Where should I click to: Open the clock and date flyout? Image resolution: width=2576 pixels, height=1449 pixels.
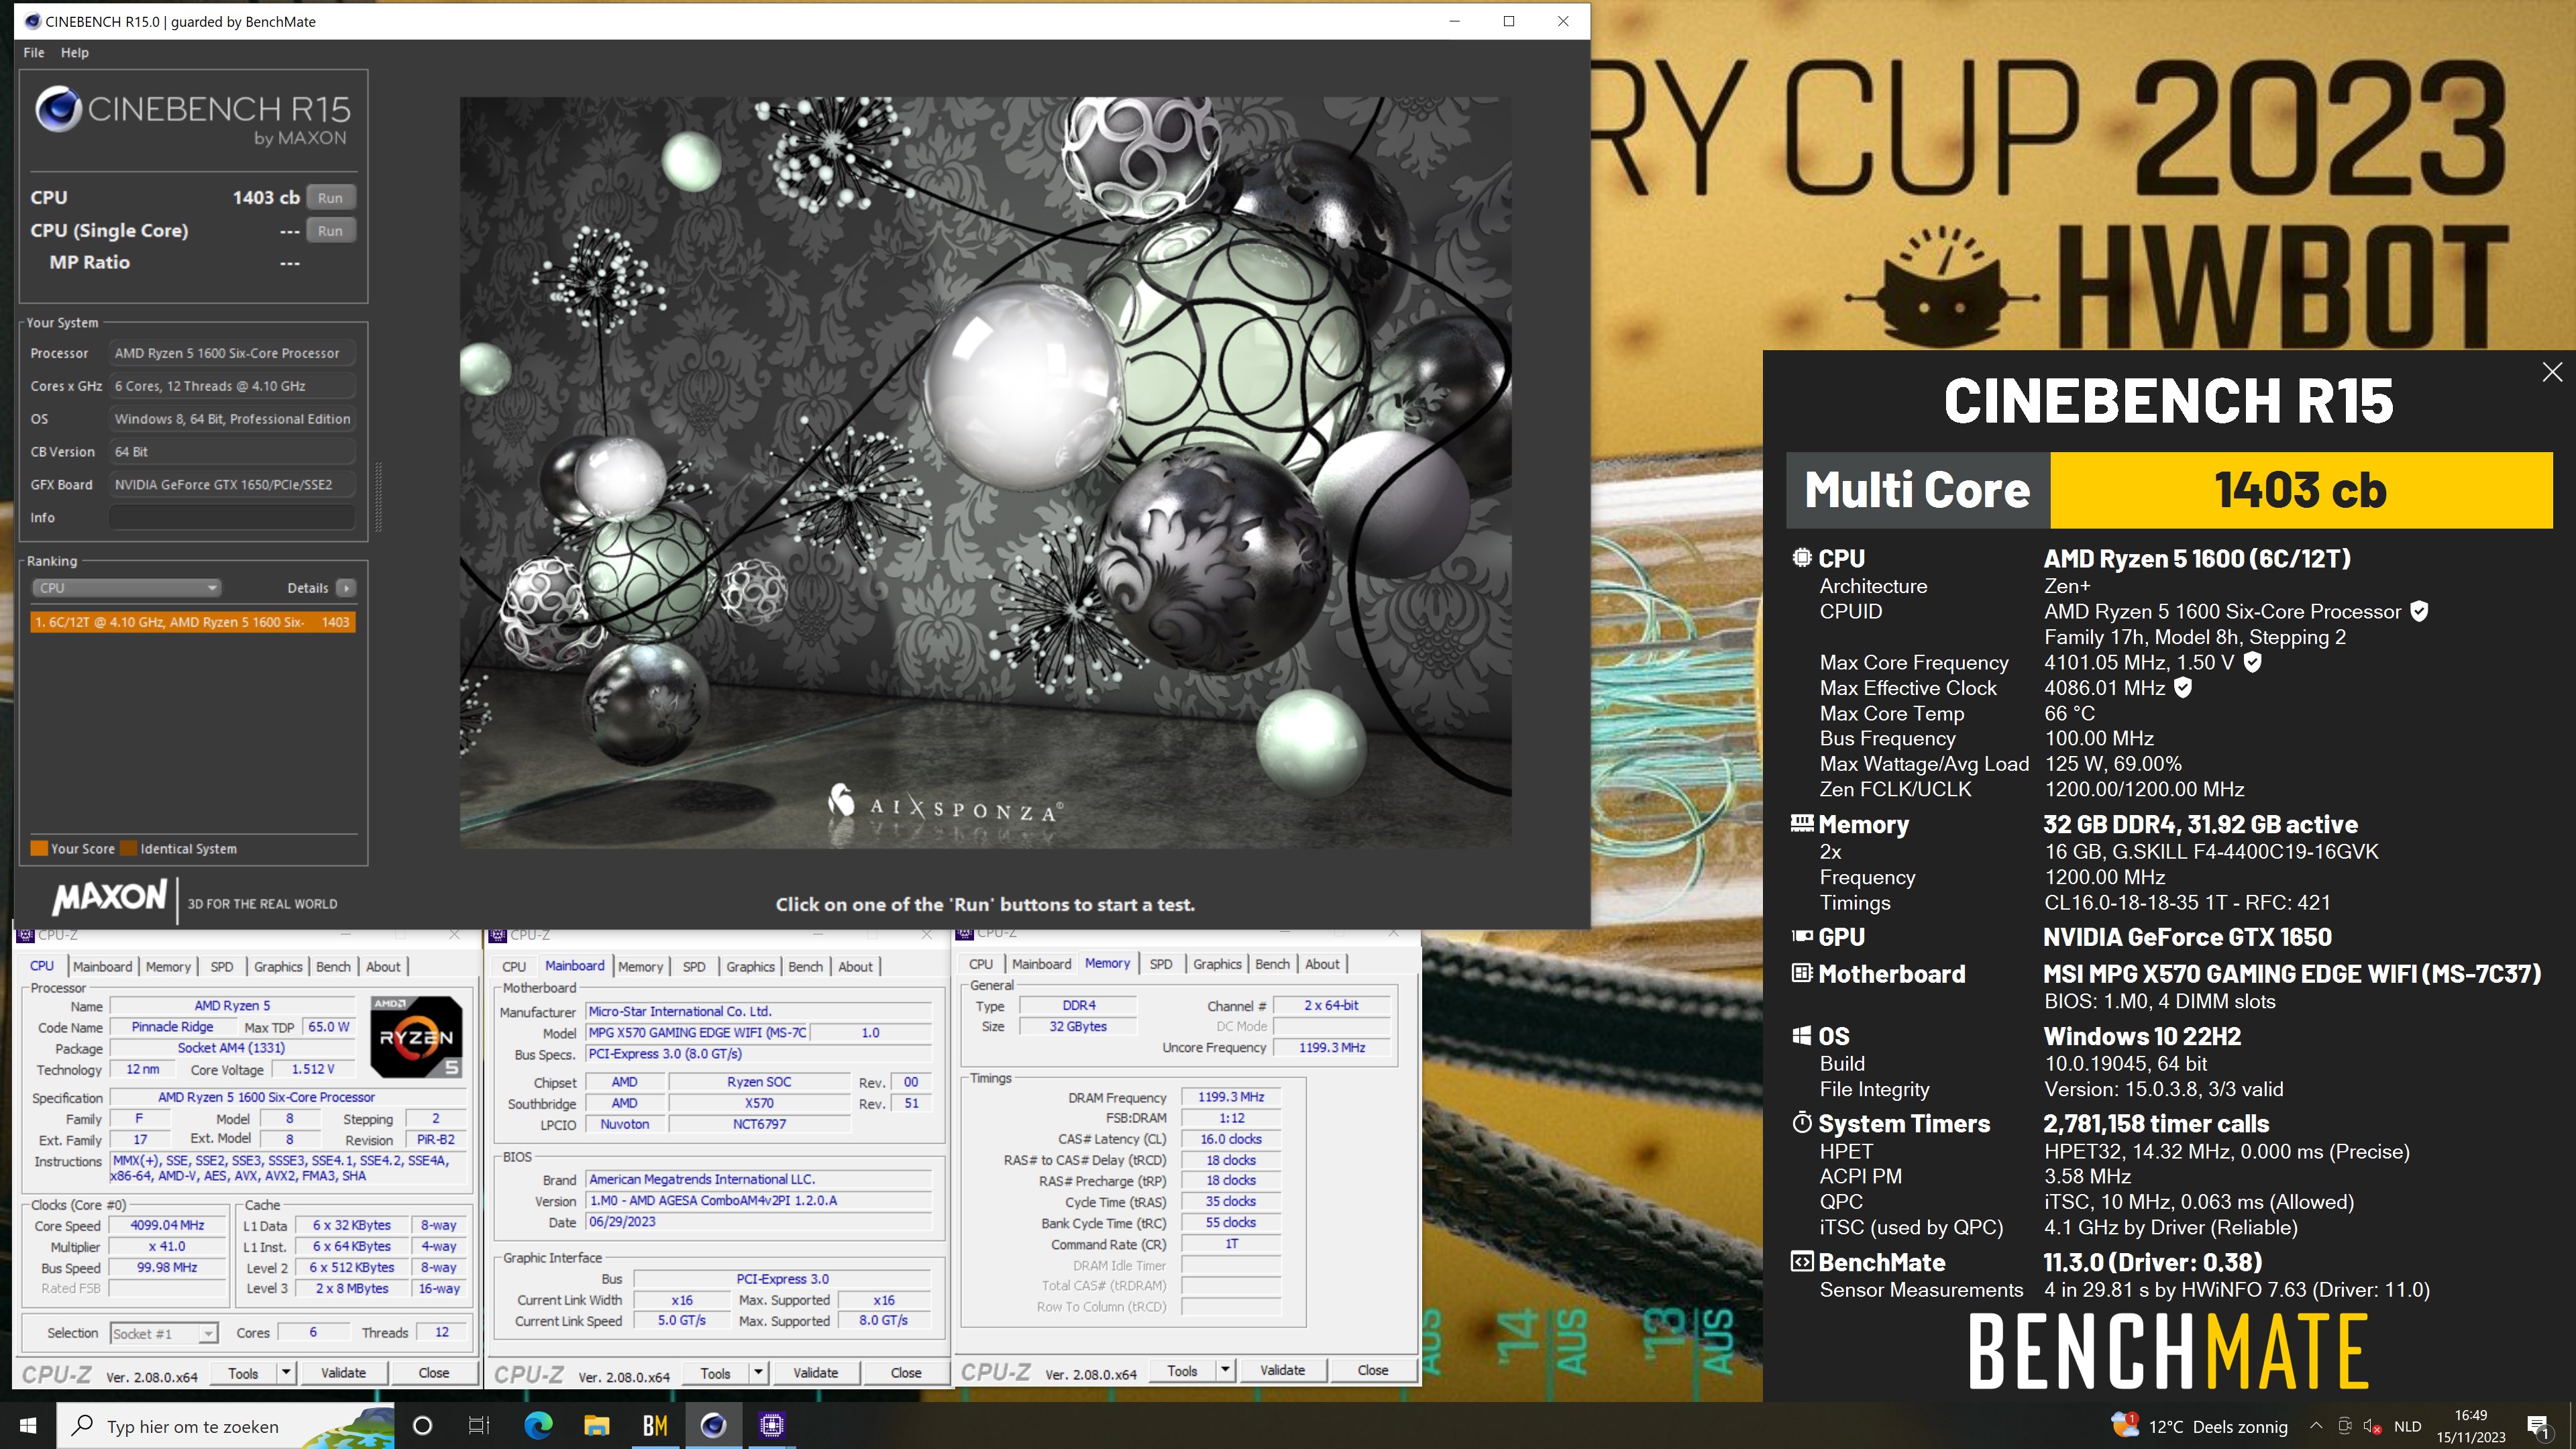(x=2470, y=1426)
